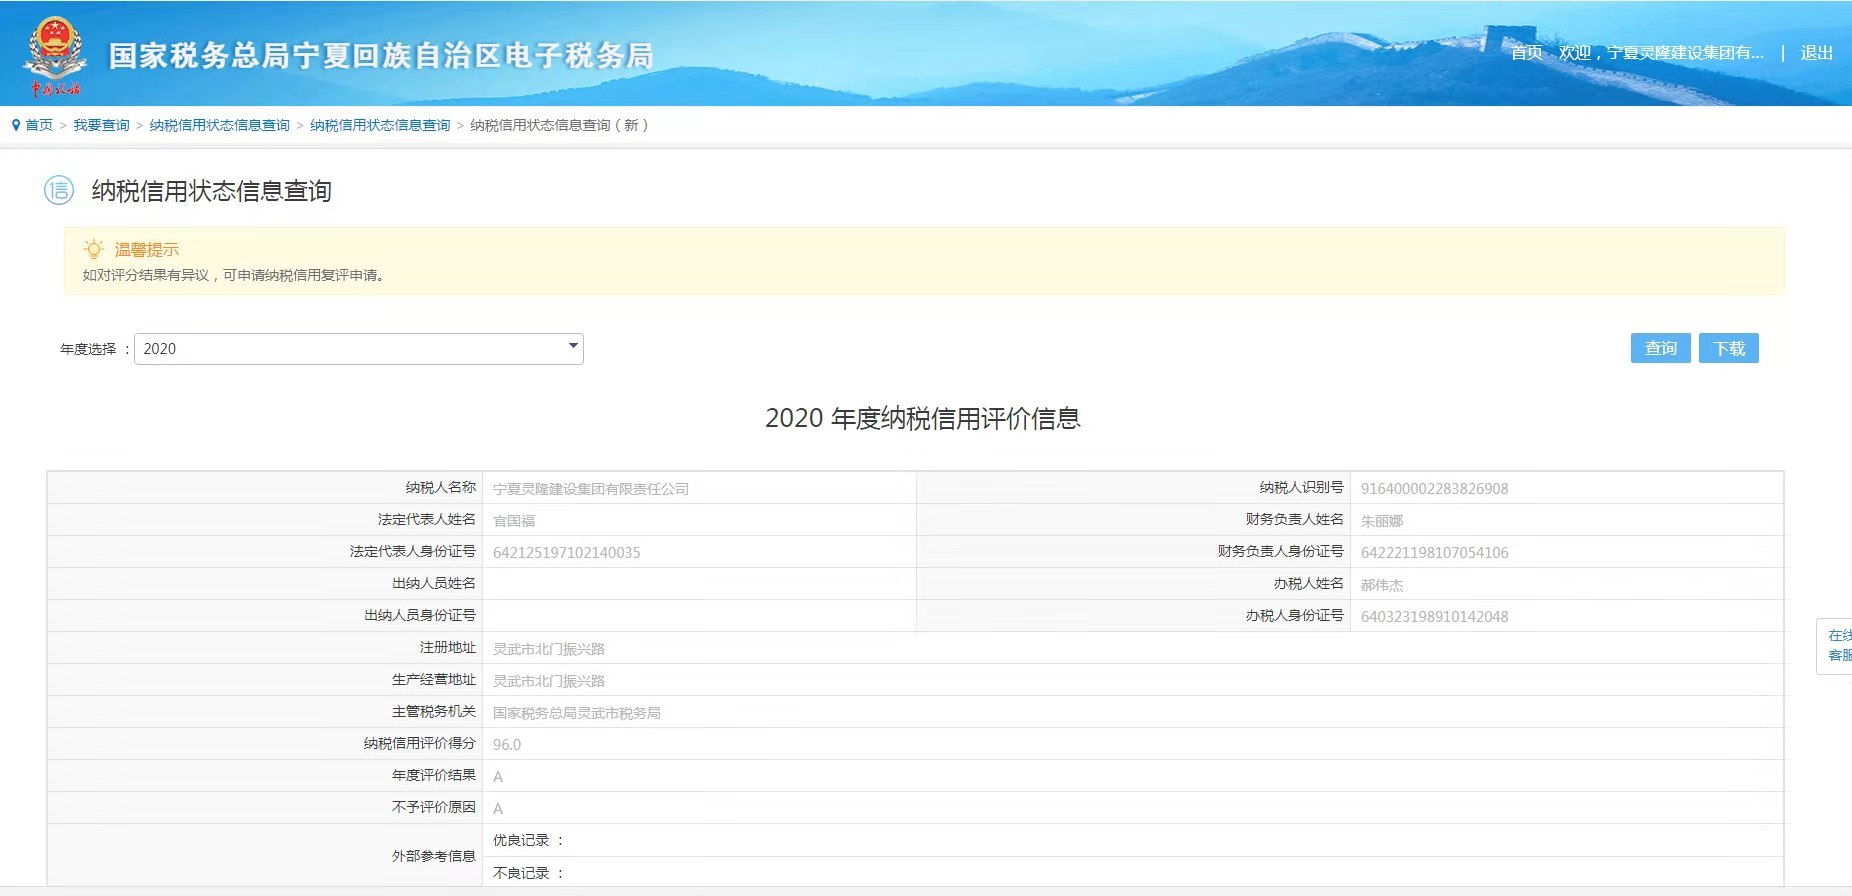Click the lightbulb 温馨提示 icon
Image resolution: width=1852 pixels, height=896 pixels.
[94, 249]
